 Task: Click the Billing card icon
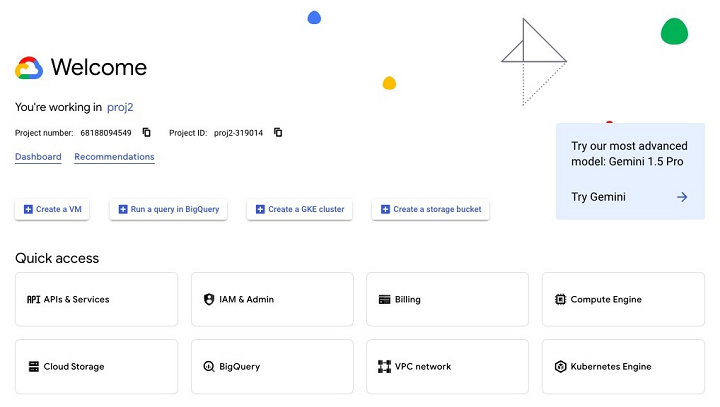point(385,299)
